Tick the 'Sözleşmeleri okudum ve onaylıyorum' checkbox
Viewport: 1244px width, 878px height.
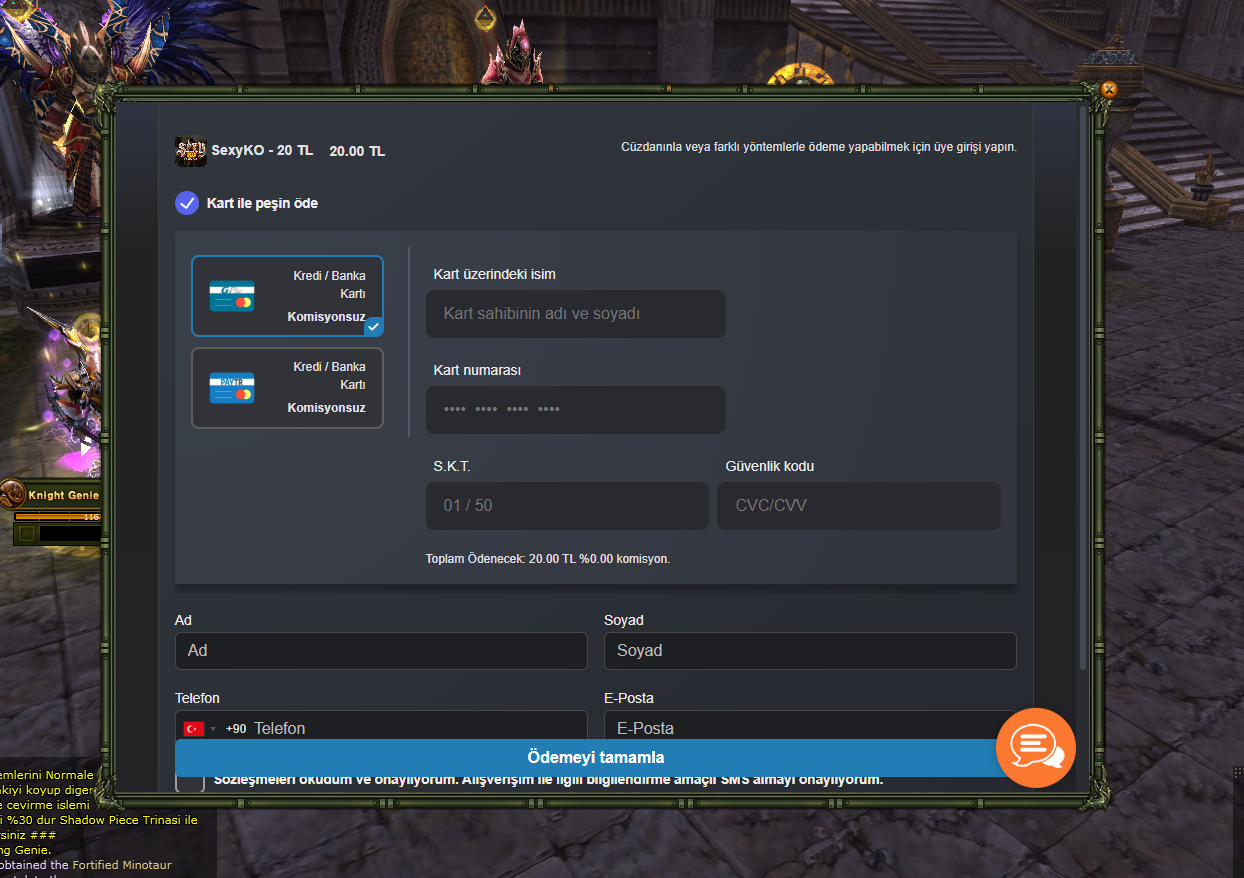pos(190,783)
